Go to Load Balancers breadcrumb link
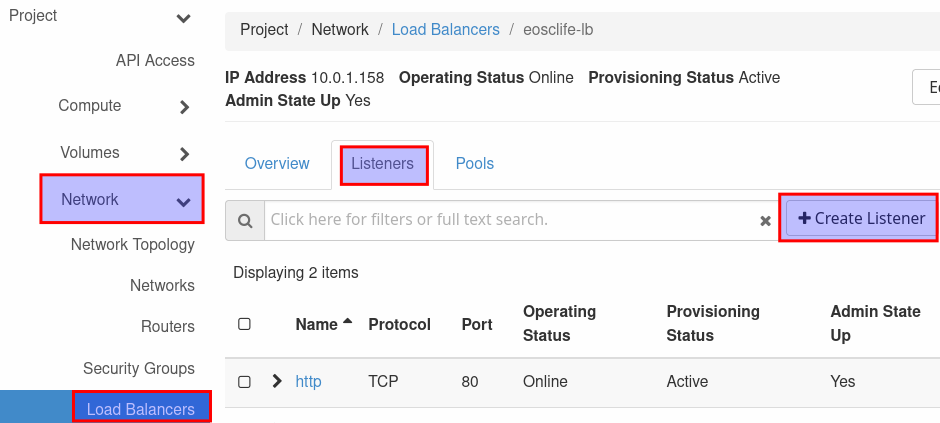 tap(445, 29)
